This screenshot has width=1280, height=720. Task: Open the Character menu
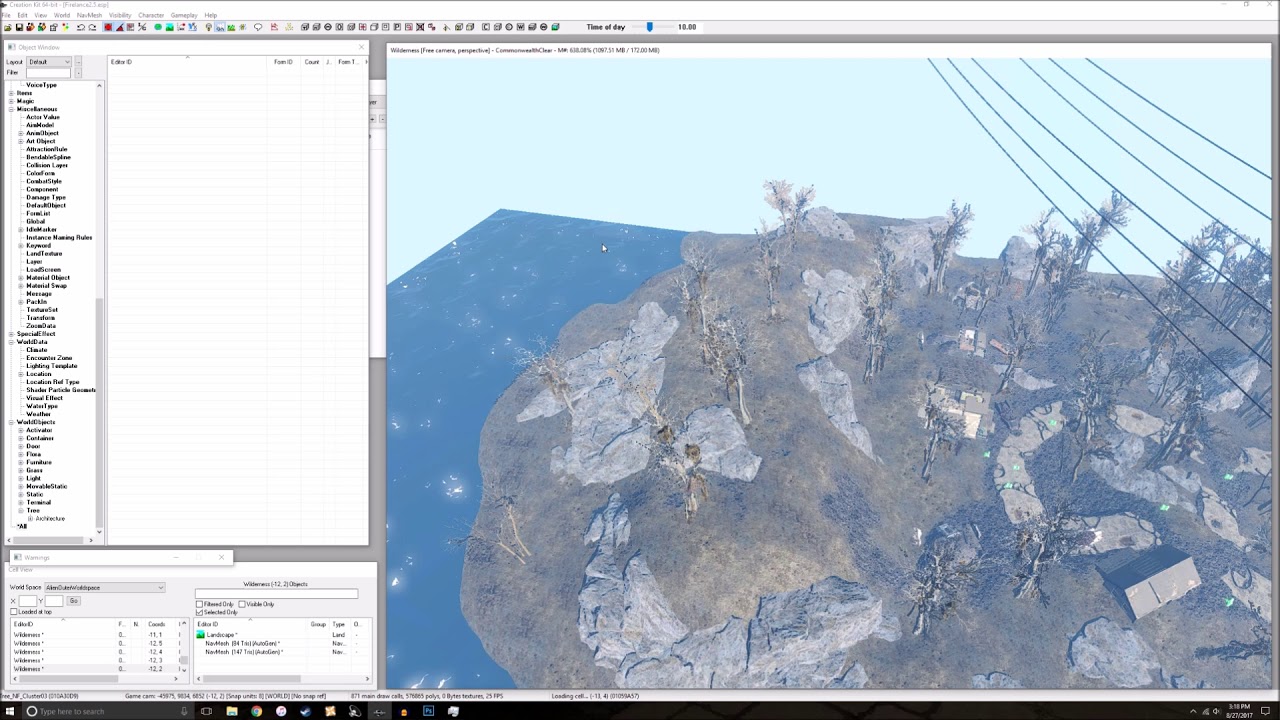[151, 15]
